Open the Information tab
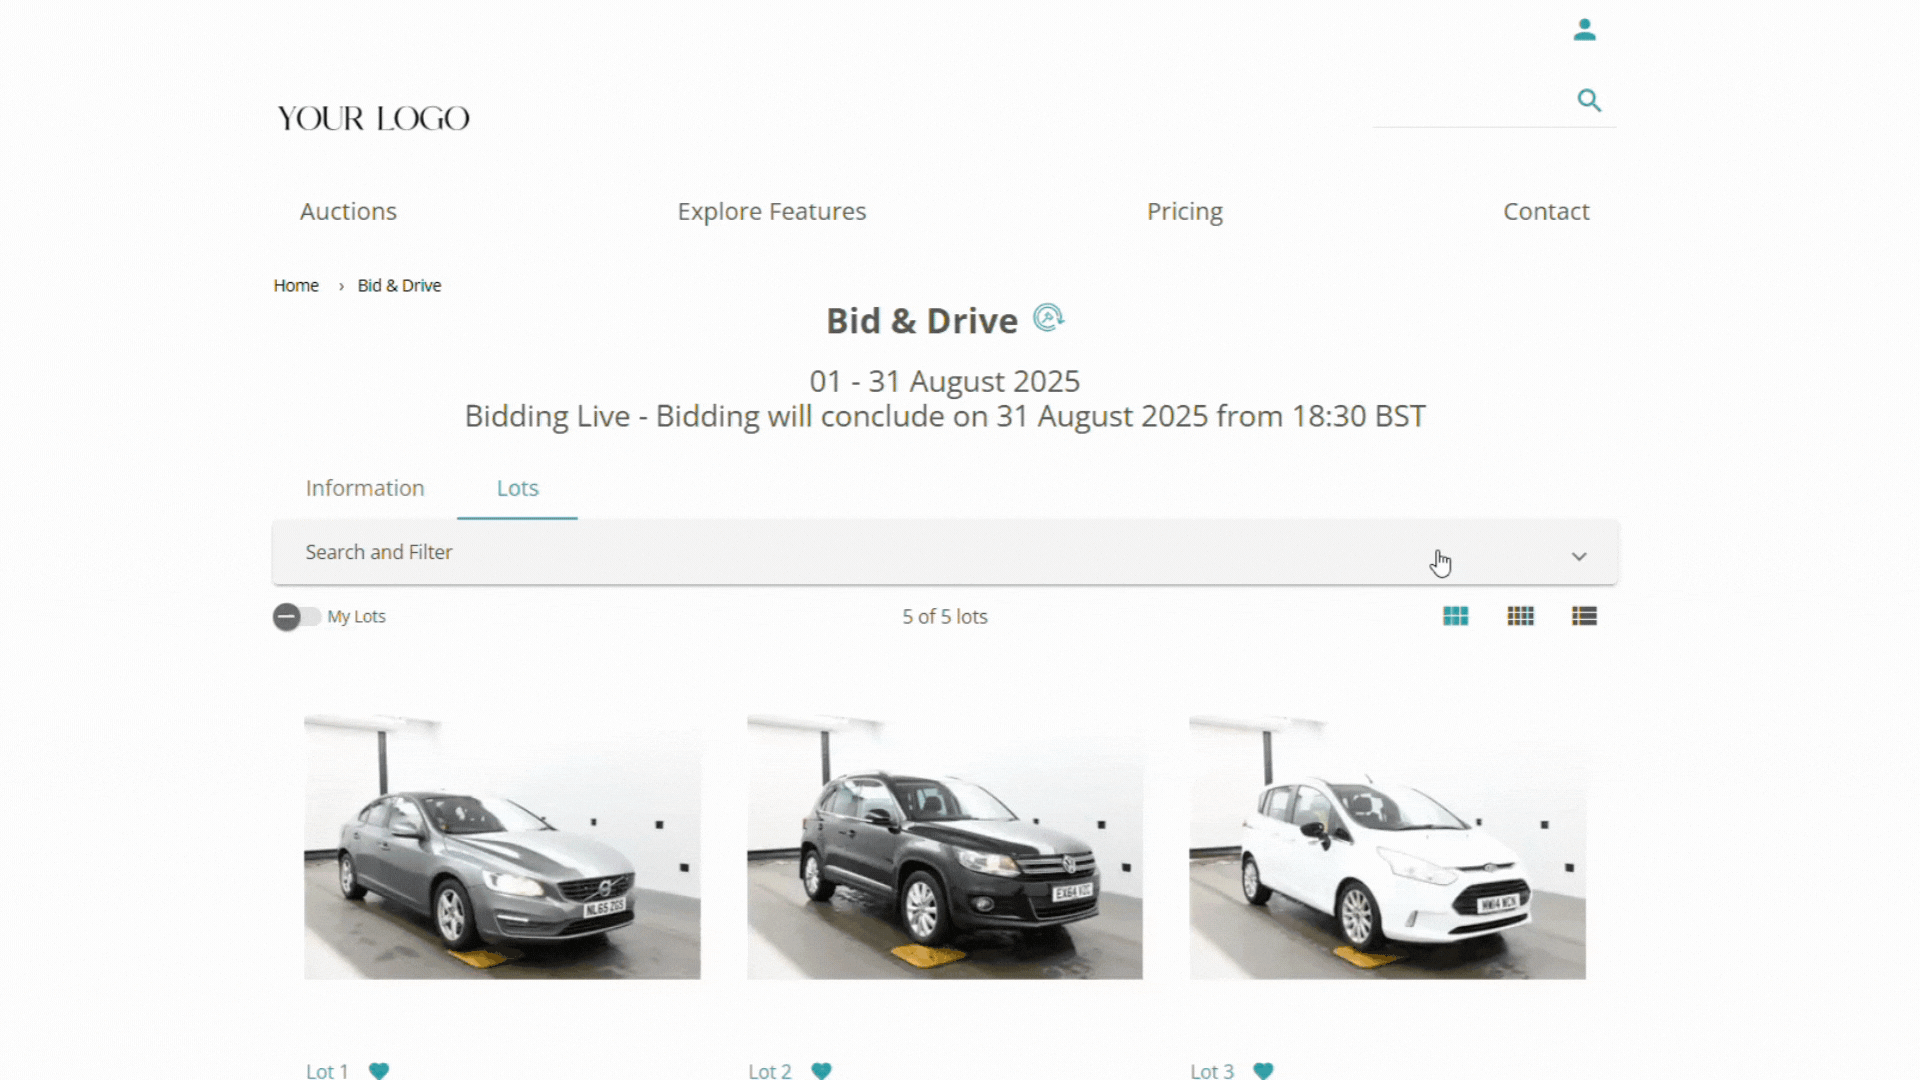Screen dimensions: 1920x1080 coord(365,488)
